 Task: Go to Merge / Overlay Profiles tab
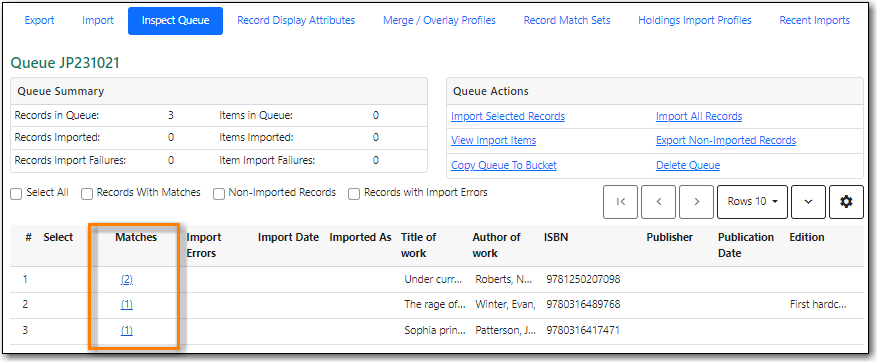(x=439, y=21)
